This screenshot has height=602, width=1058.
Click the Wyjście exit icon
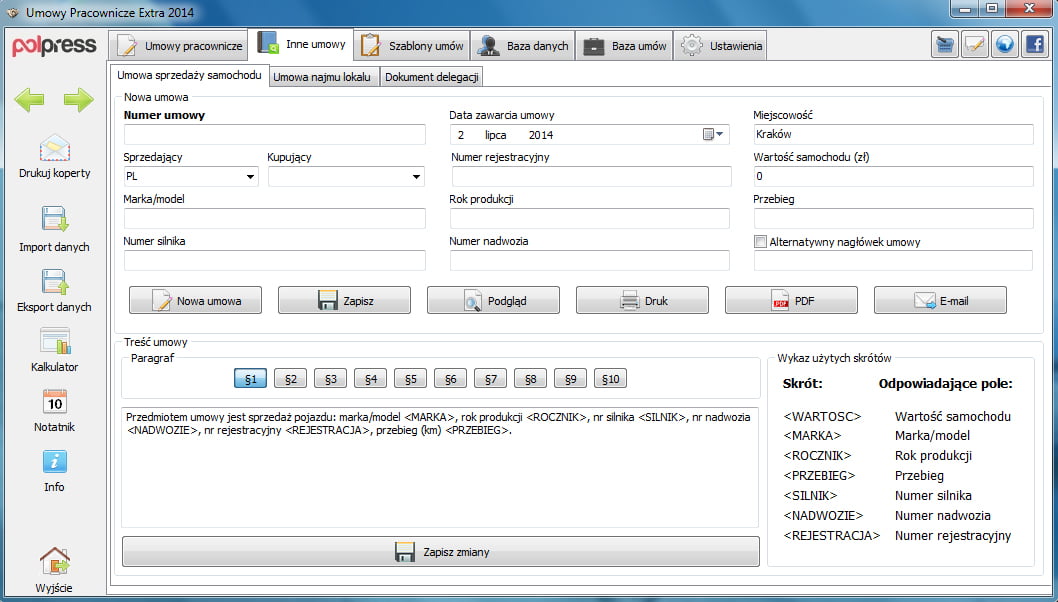pyautogui.click(x=54, y=562)
